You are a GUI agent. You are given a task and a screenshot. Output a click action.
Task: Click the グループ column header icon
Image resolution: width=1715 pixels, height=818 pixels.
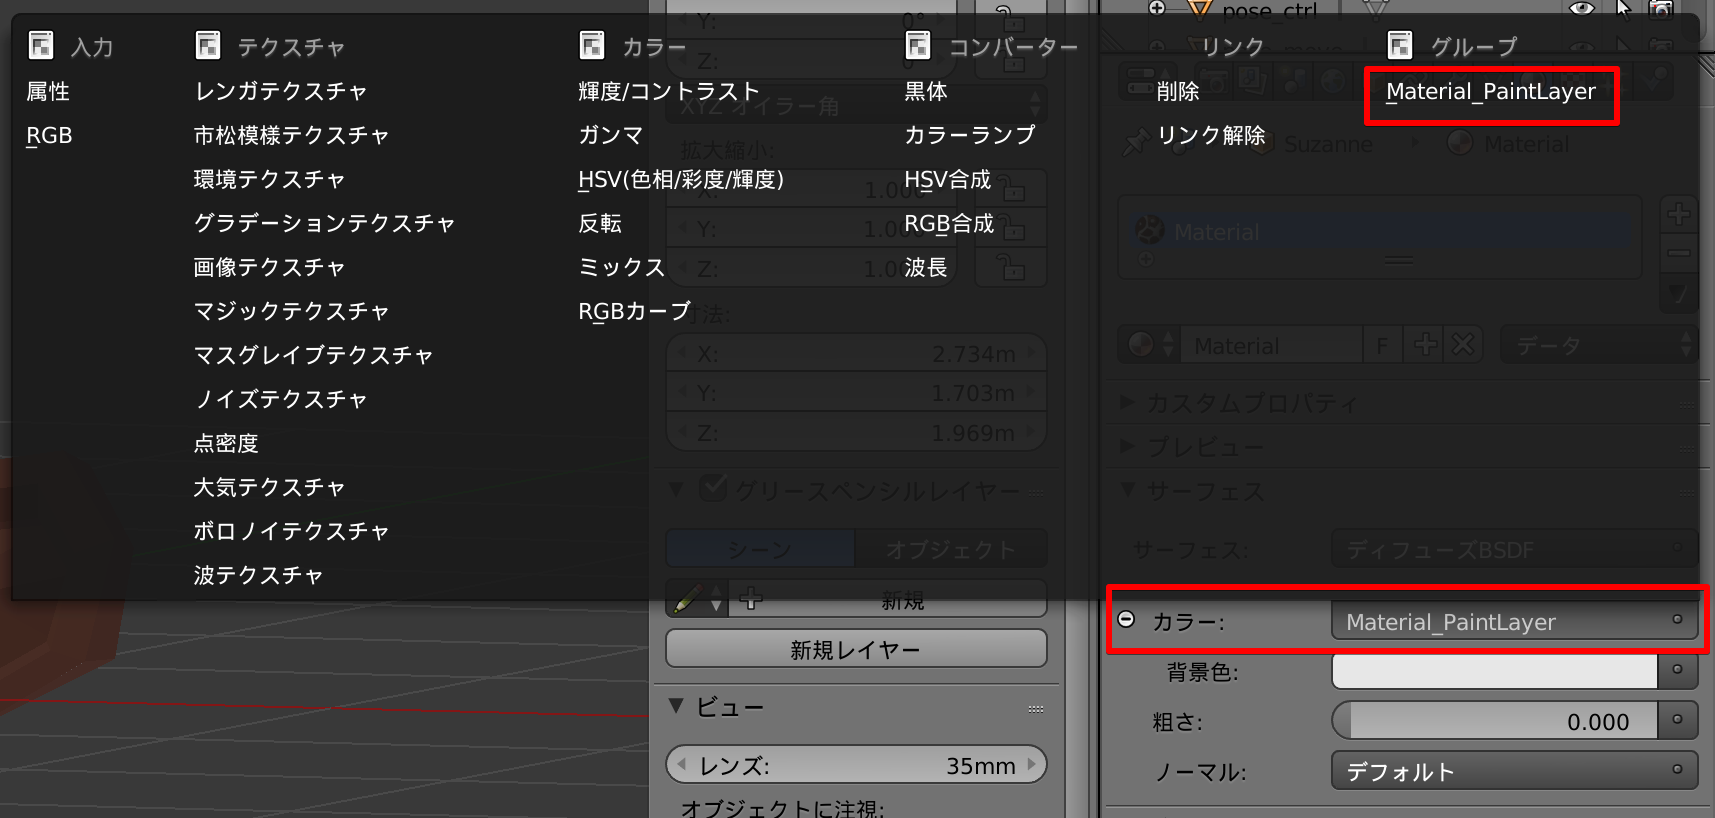1400,45
